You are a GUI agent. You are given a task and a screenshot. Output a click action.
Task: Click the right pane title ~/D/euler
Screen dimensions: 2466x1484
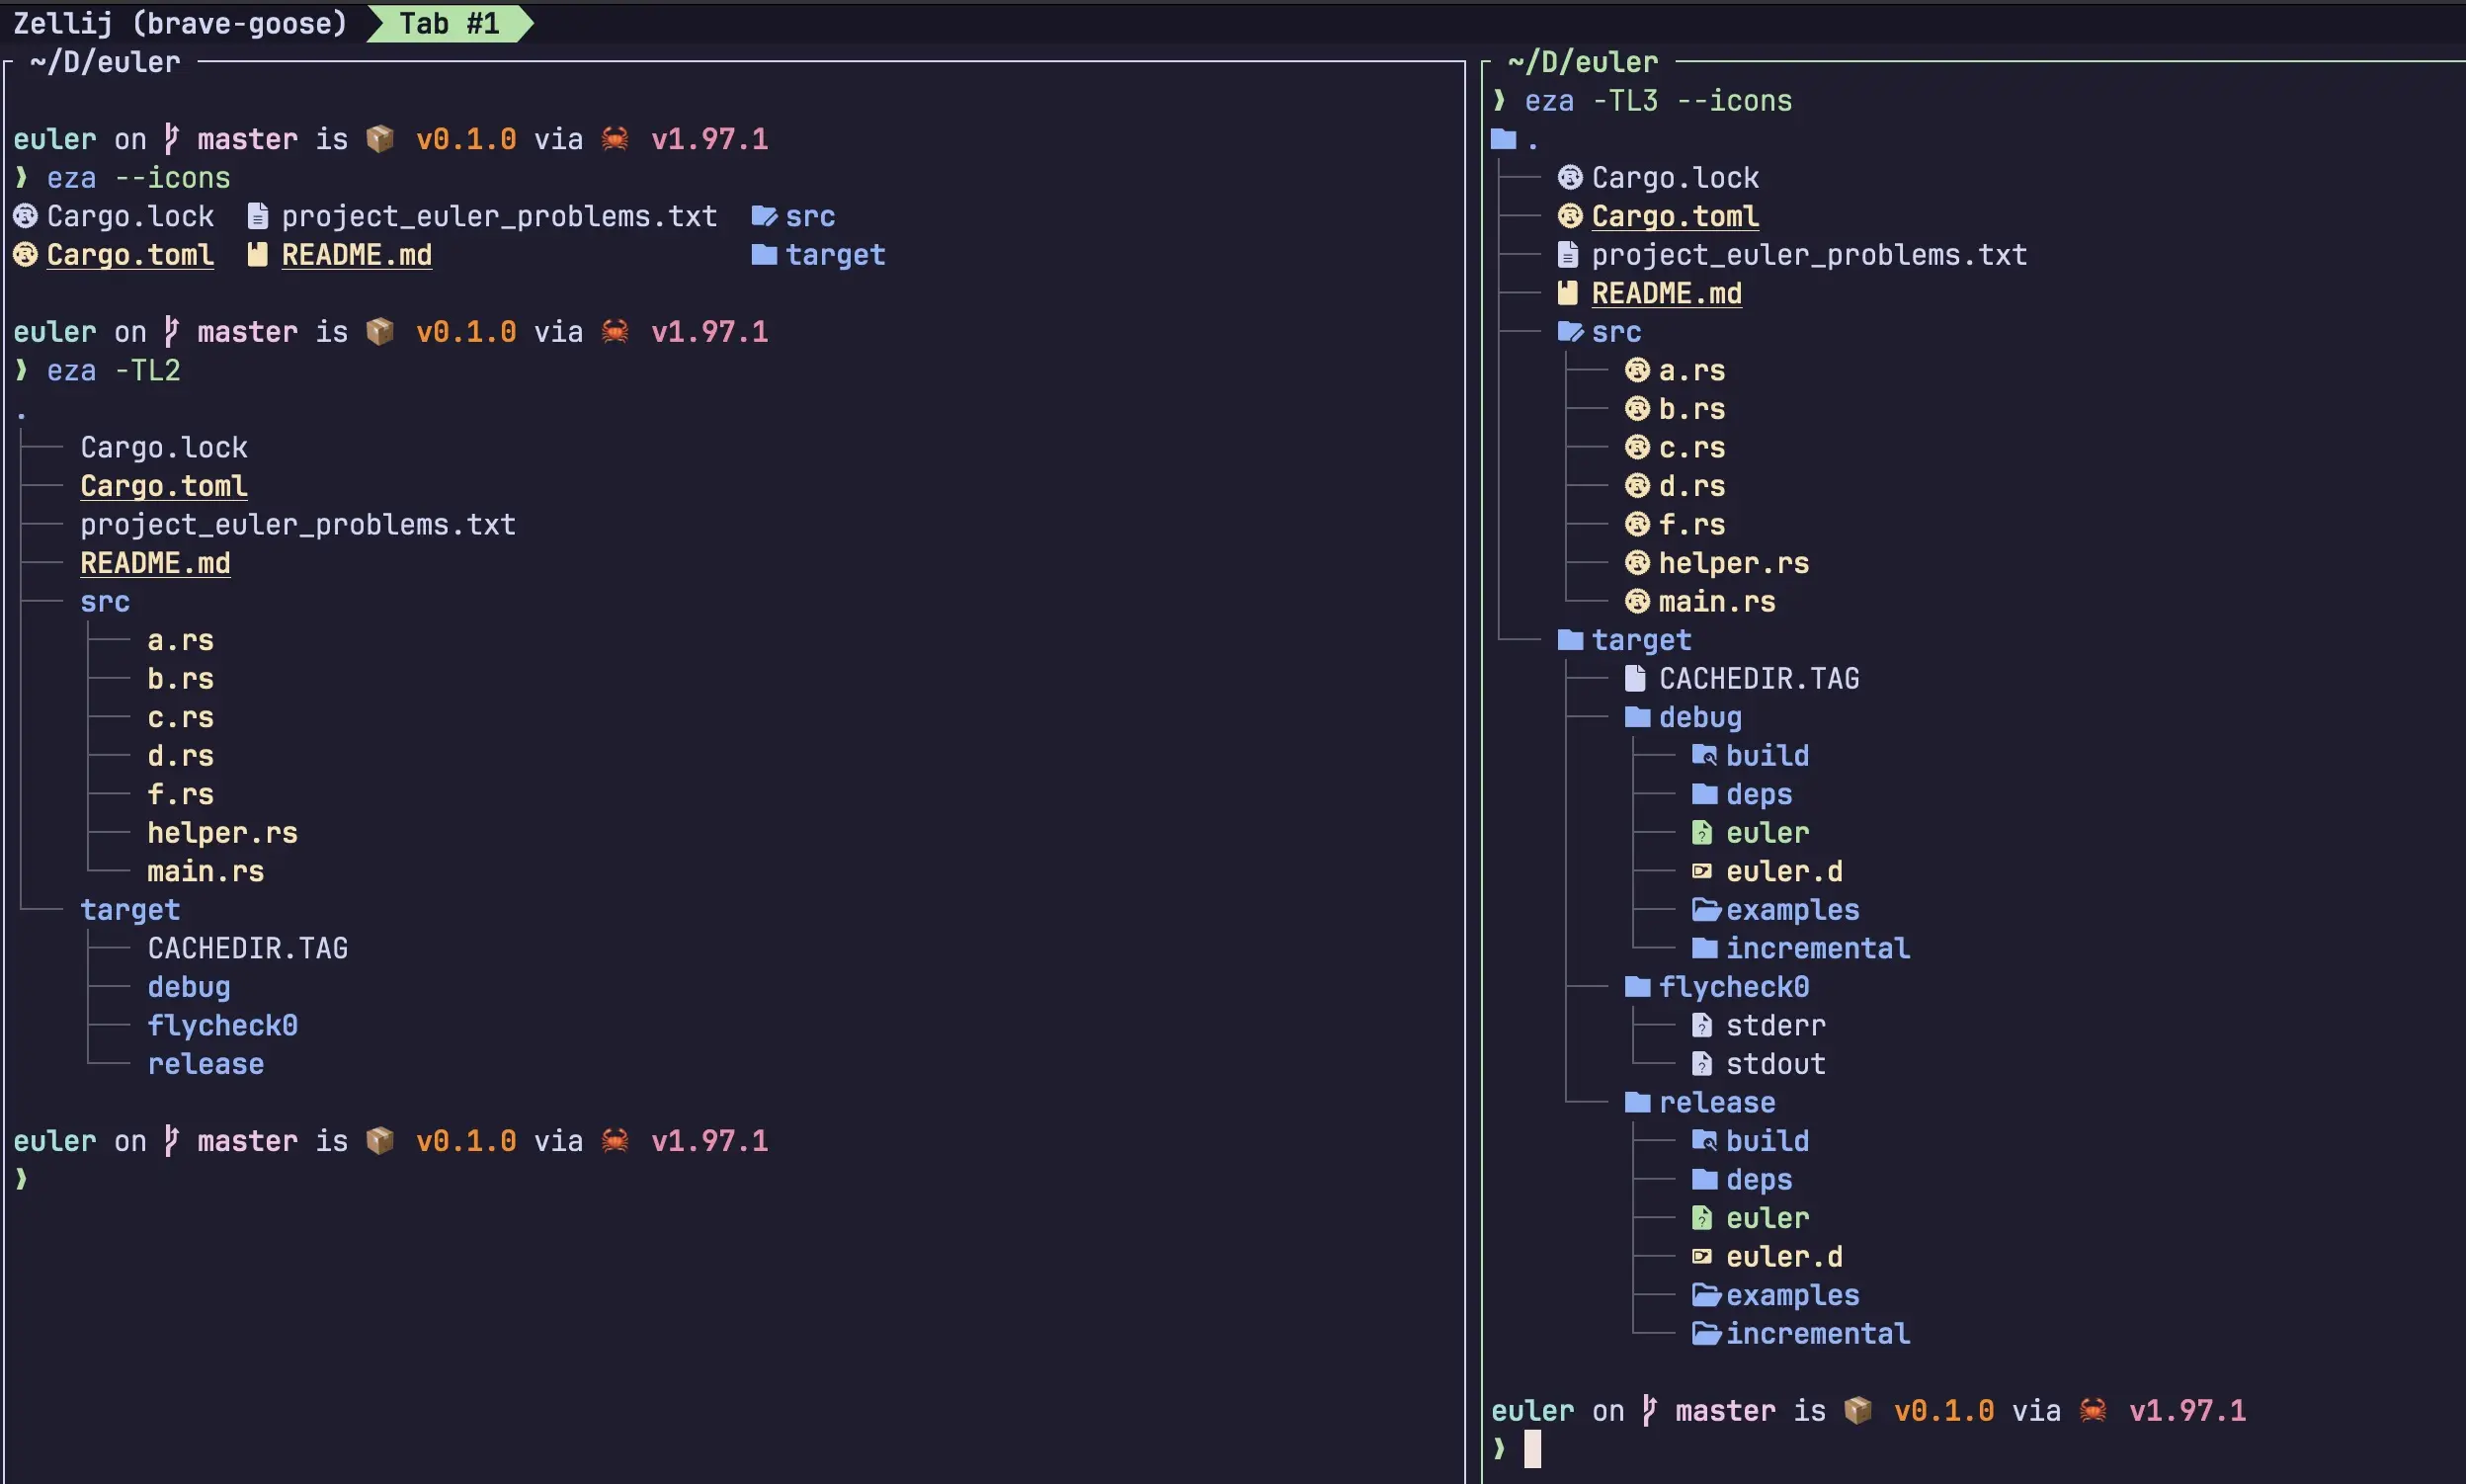click(x=1583, y=62)
